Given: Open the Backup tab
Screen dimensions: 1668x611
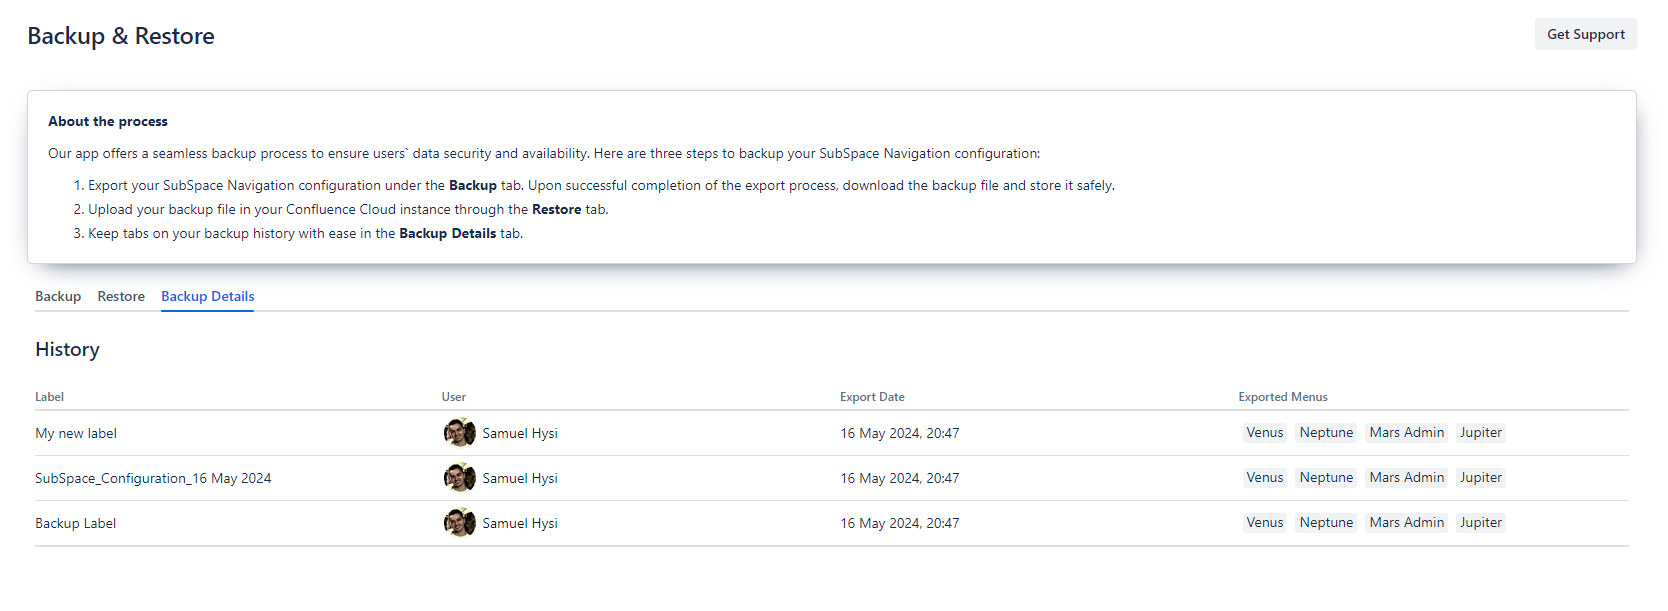Looking at the screenshot, I should pos(58,296).
